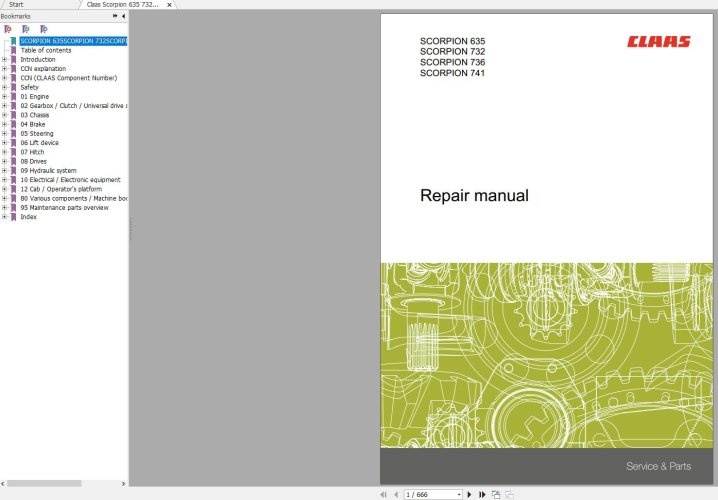
Task: Expand the 03 Chassis bookmark
Action: point(4,115)
